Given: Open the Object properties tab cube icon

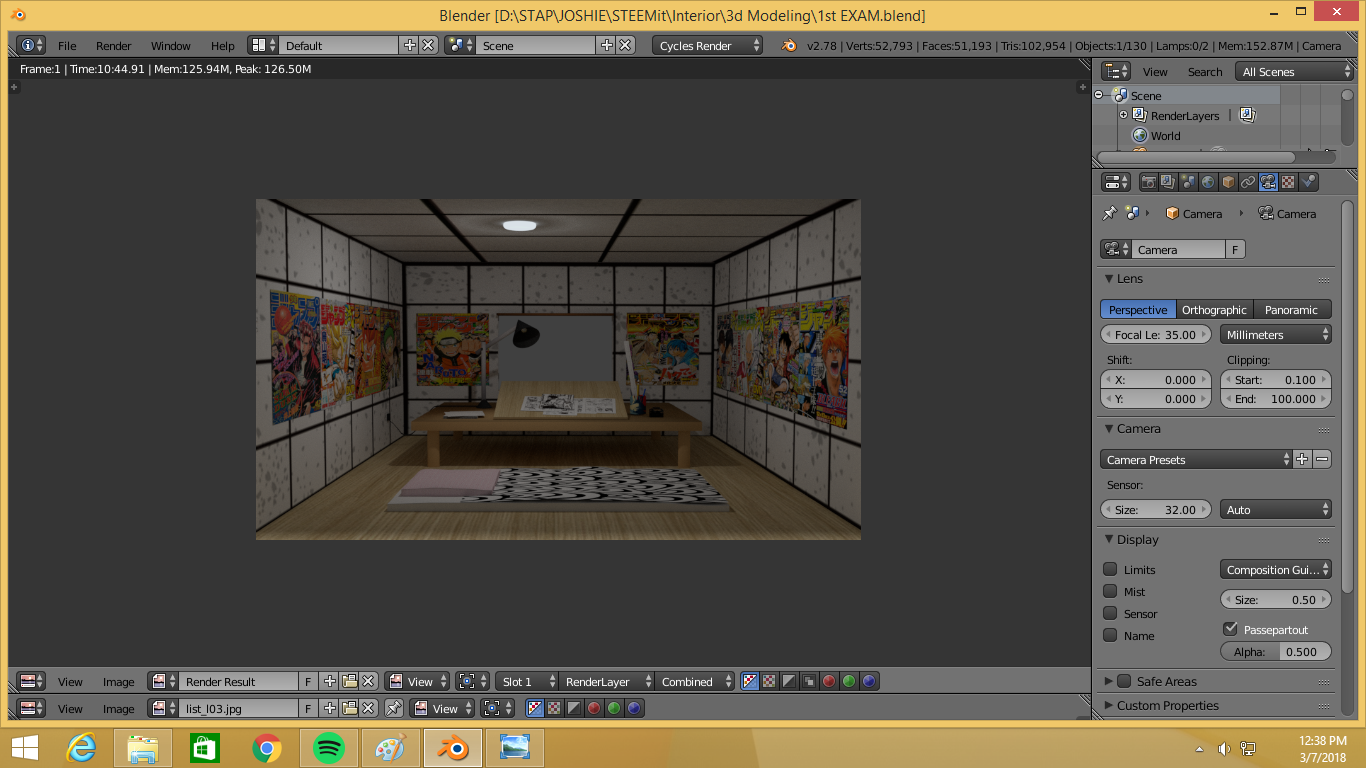Looking at the screenshot, I should [x=1228, y=182].
